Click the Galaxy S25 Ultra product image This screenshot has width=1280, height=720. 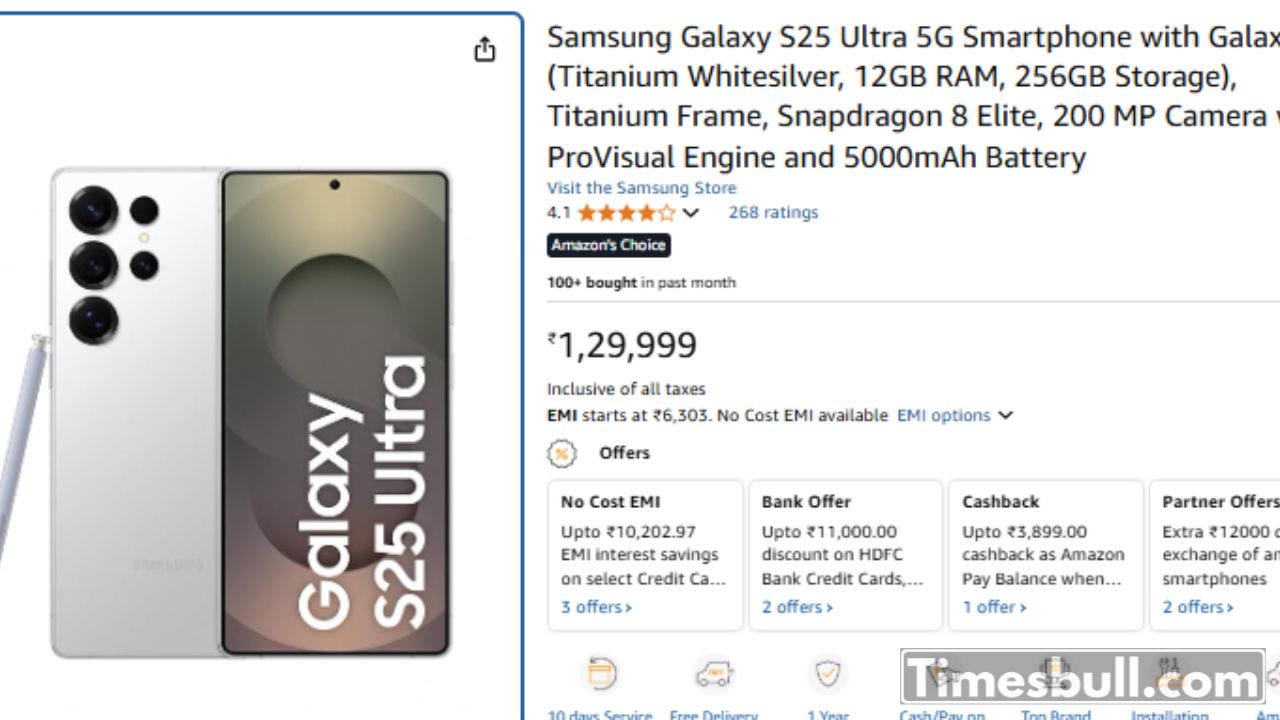(x=252, y=412)
